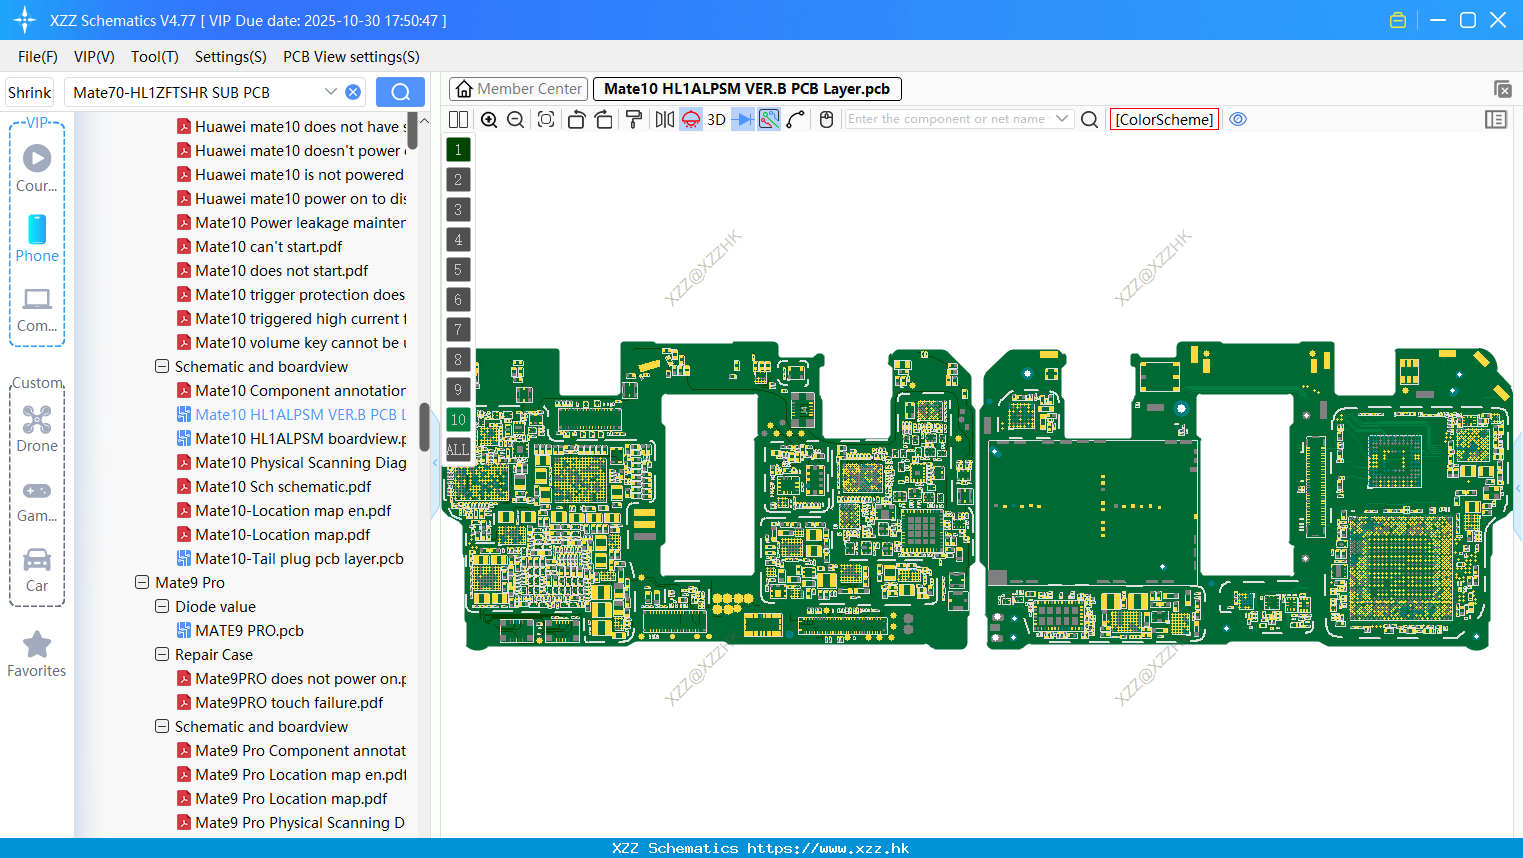
Task: Show PCB layer 2
Action: pos(458,180)
